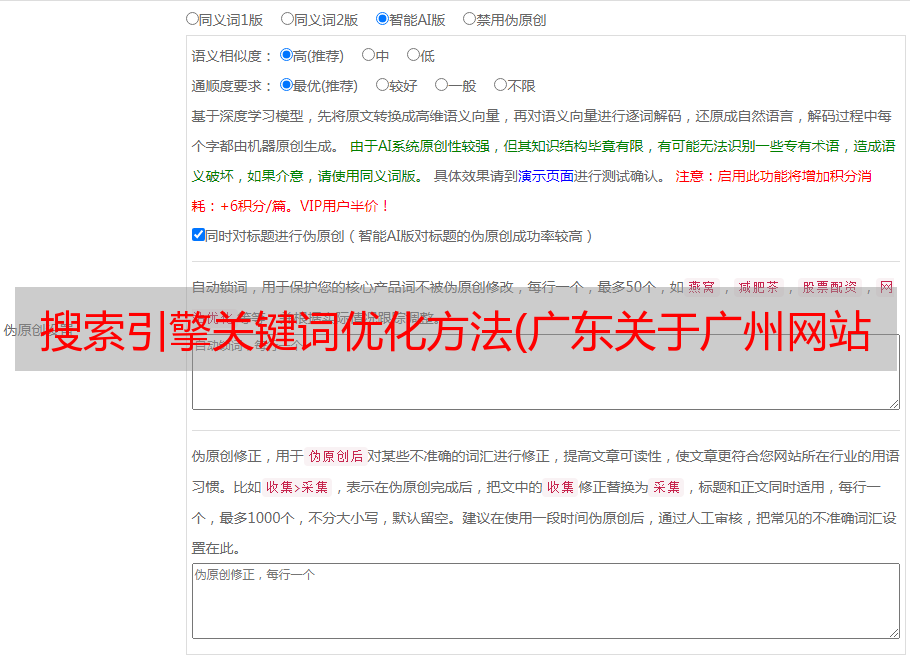
Task: Click into the 自动锁词 text area
Action: (x=546, y=372)
